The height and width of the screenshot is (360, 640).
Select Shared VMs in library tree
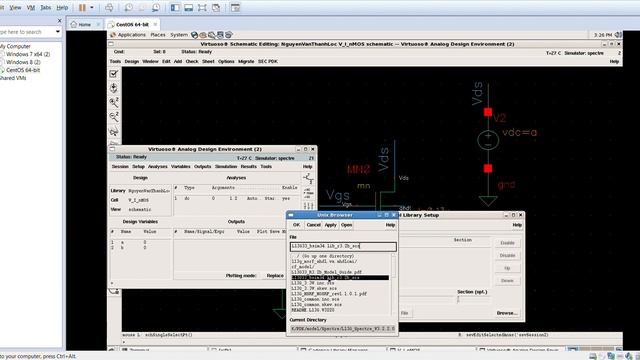13,78
